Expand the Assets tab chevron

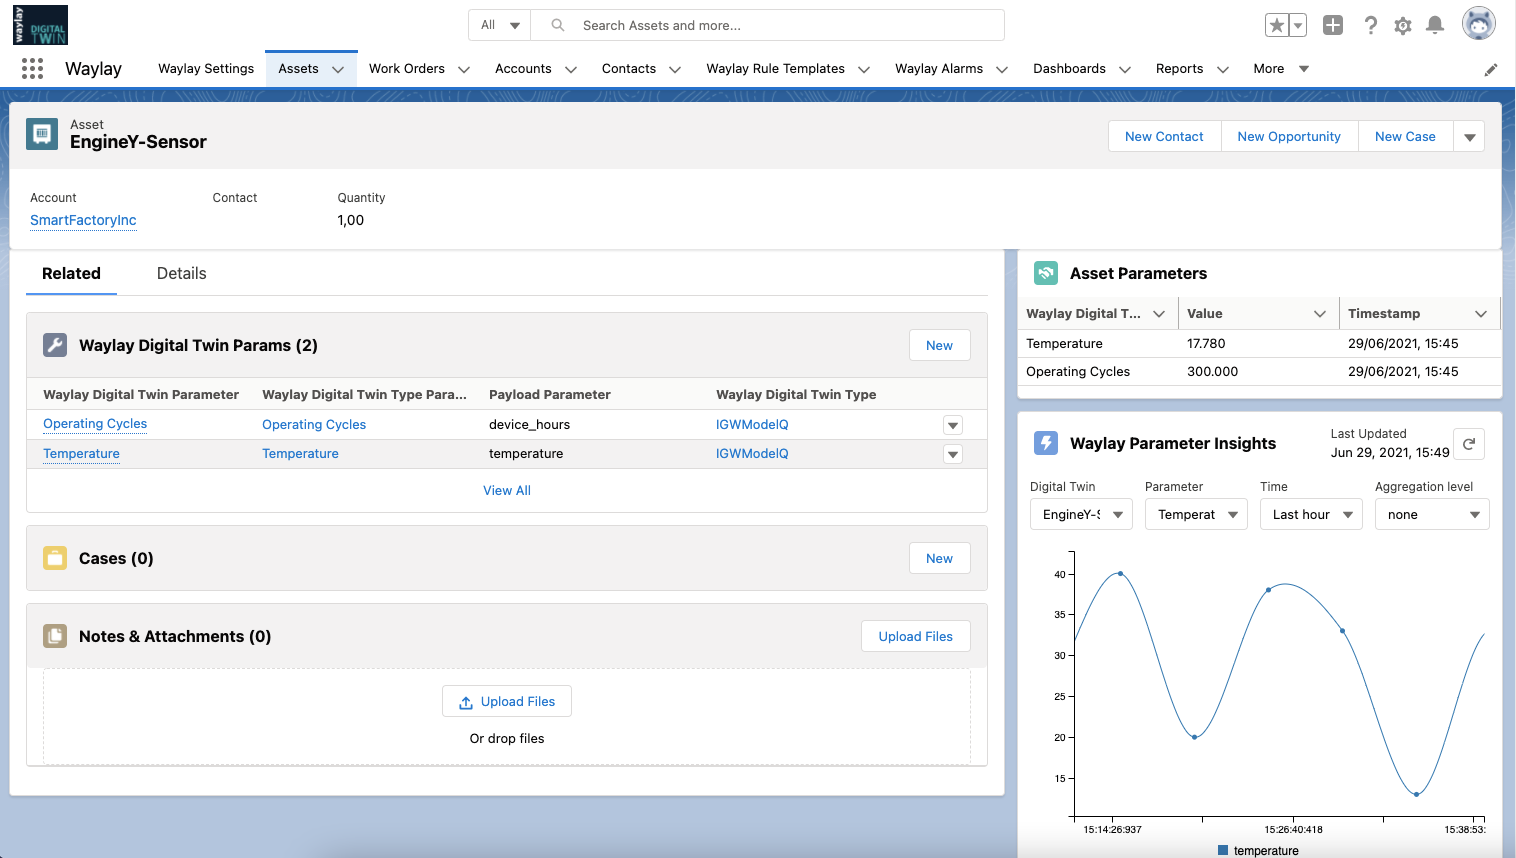[338, 69]
